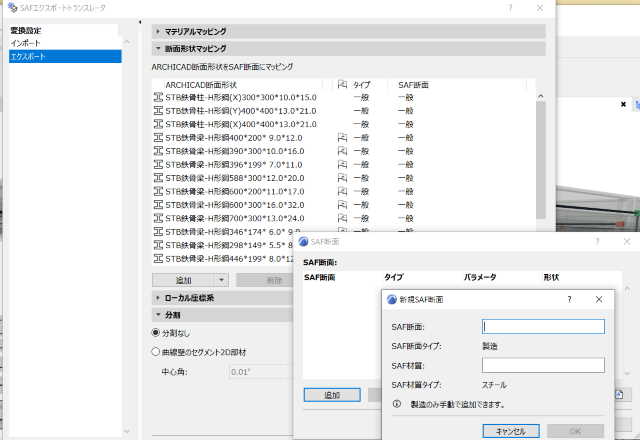Click flag icon in 600*300*16.0*32.0 row
Image resolution: width=640 pixels, height=440 pixels.
point(342,205)
